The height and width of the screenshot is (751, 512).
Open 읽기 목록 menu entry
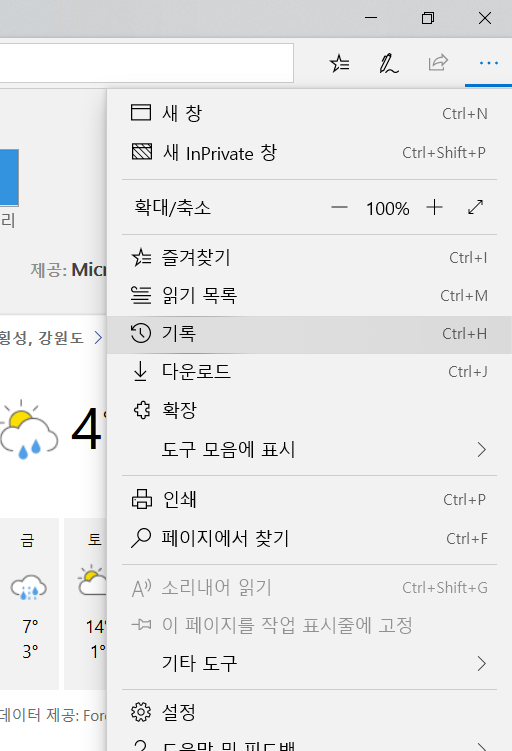coord(309,296)
